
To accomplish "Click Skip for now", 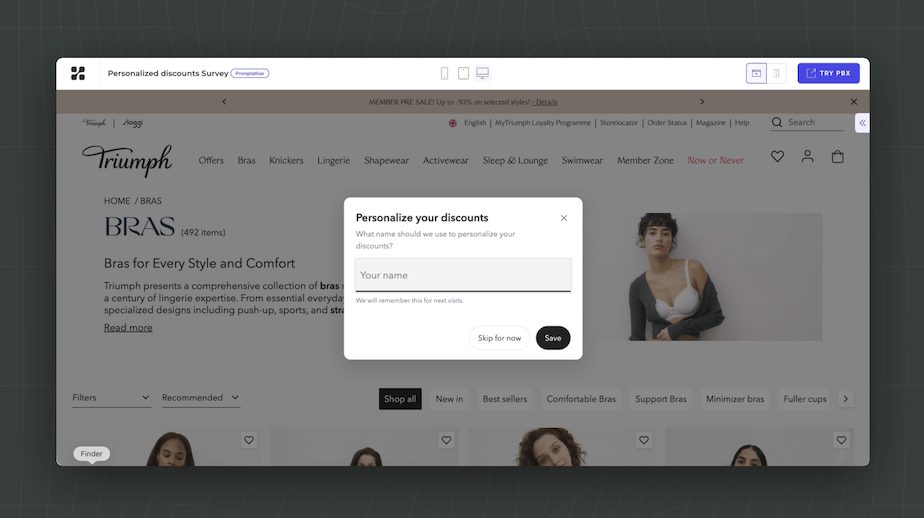I will tap(499, 338).
